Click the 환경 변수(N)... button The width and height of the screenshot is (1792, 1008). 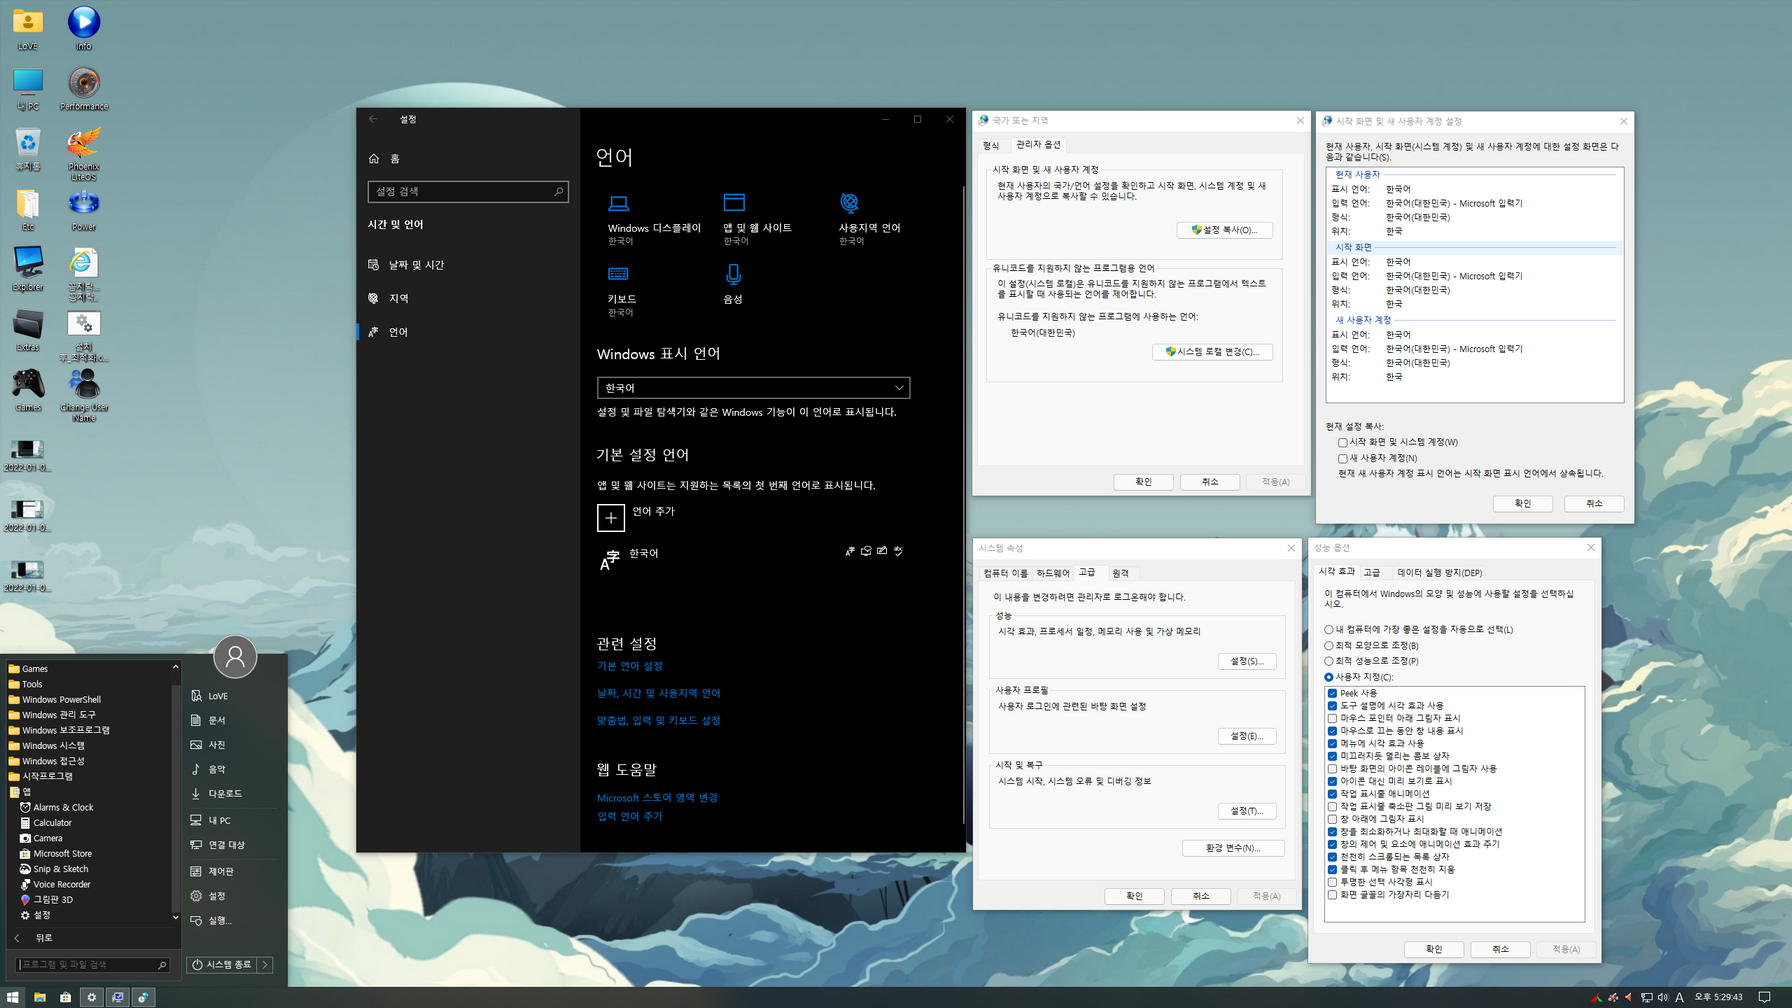[x=1233, y=848]
